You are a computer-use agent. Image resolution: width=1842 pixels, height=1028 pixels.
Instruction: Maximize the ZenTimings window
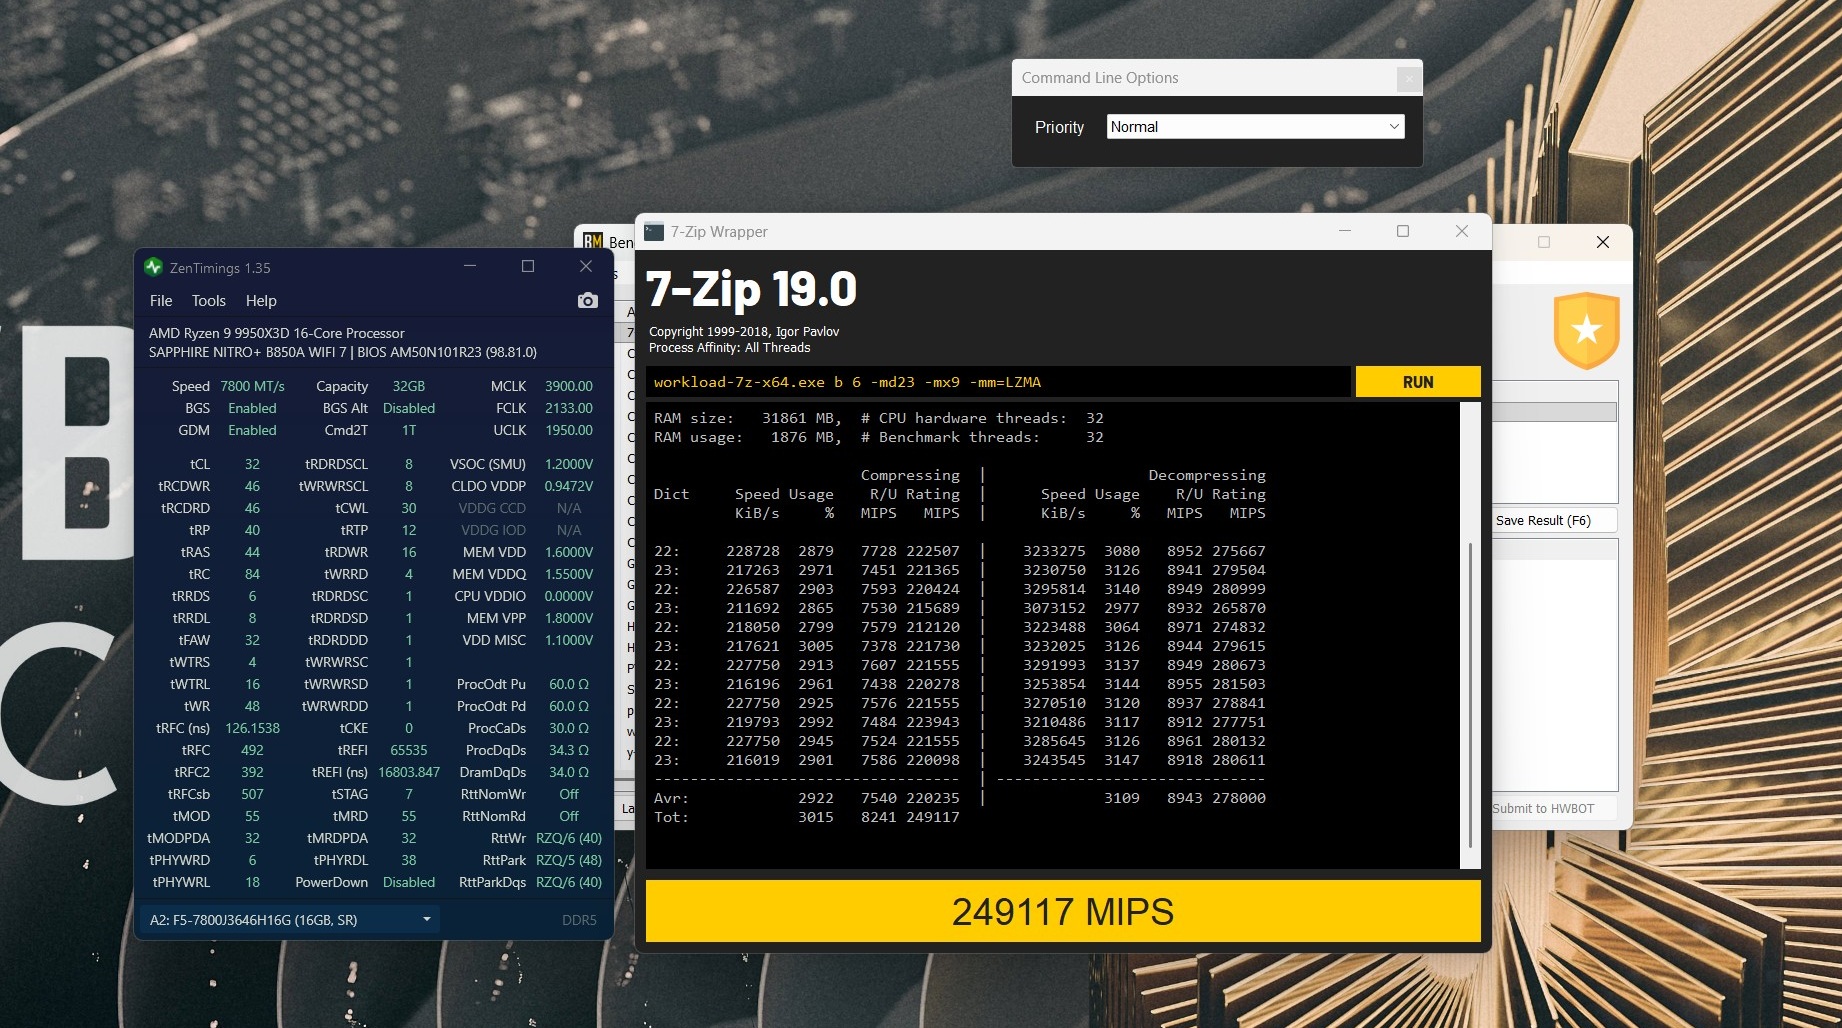(x=528, y=266)
